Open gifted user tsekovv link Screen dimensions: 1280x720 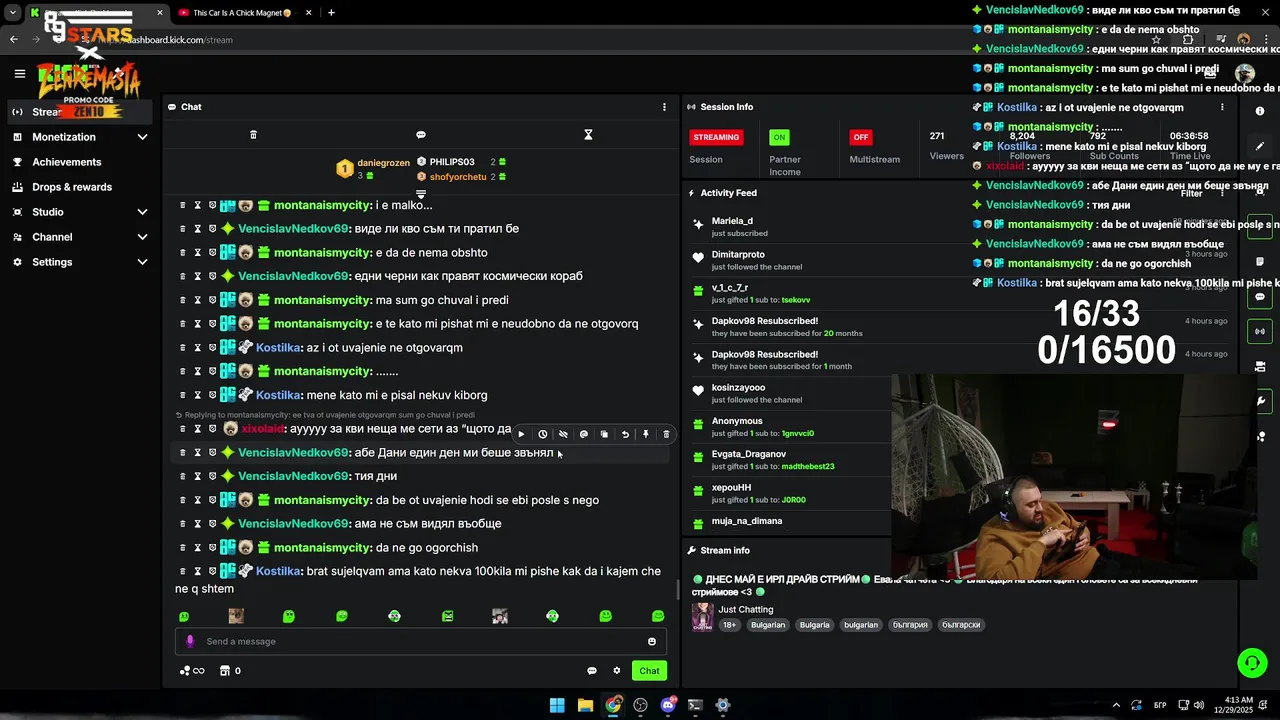point(796,300)
